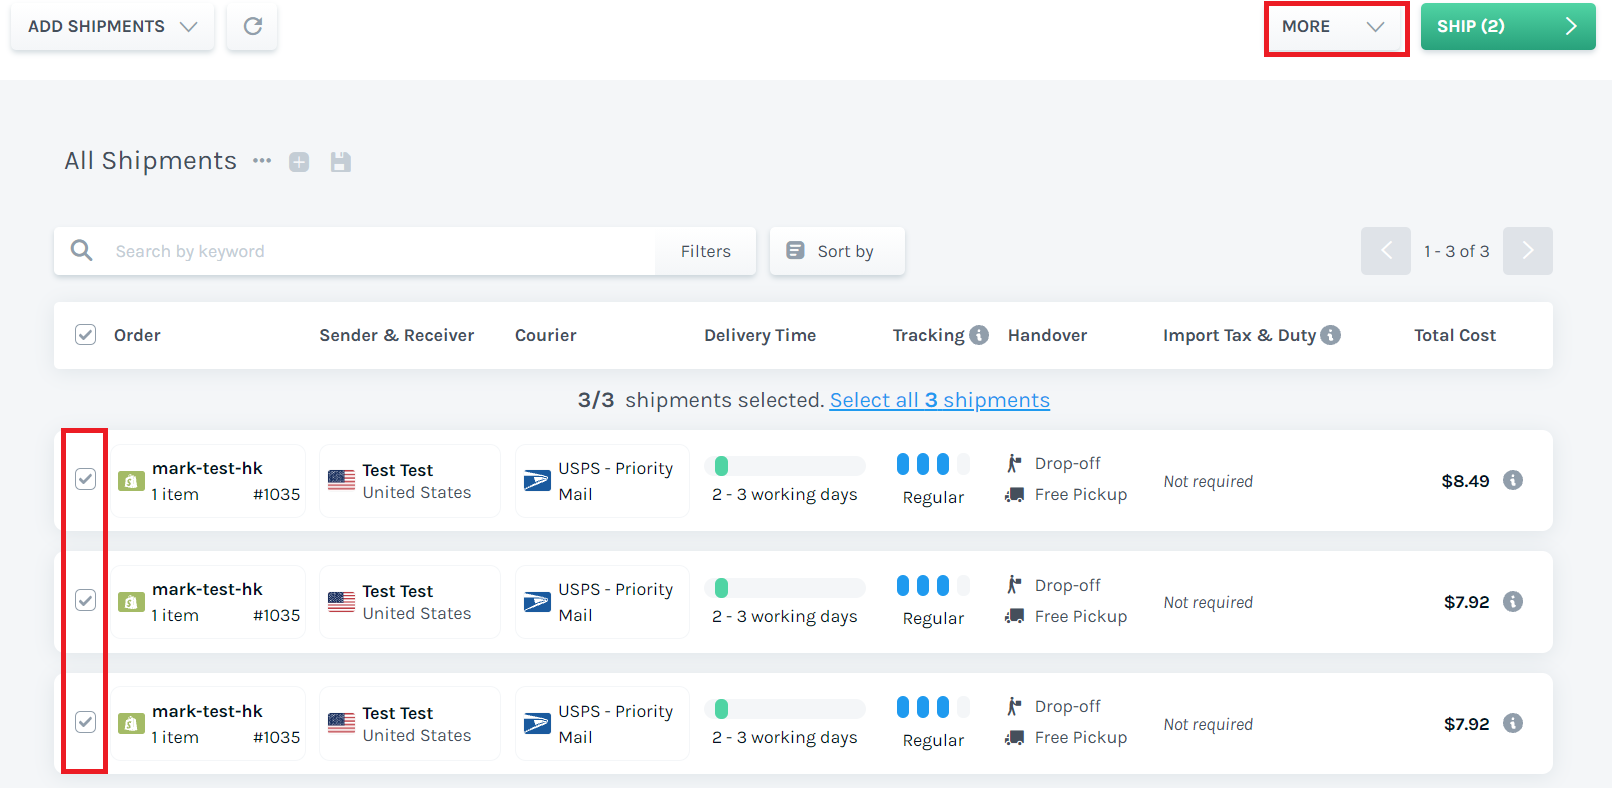Viewport: 1612px width, 788px height.
Task: Toggle the select-all checkbox in the table header
Action: coord(86,334)
